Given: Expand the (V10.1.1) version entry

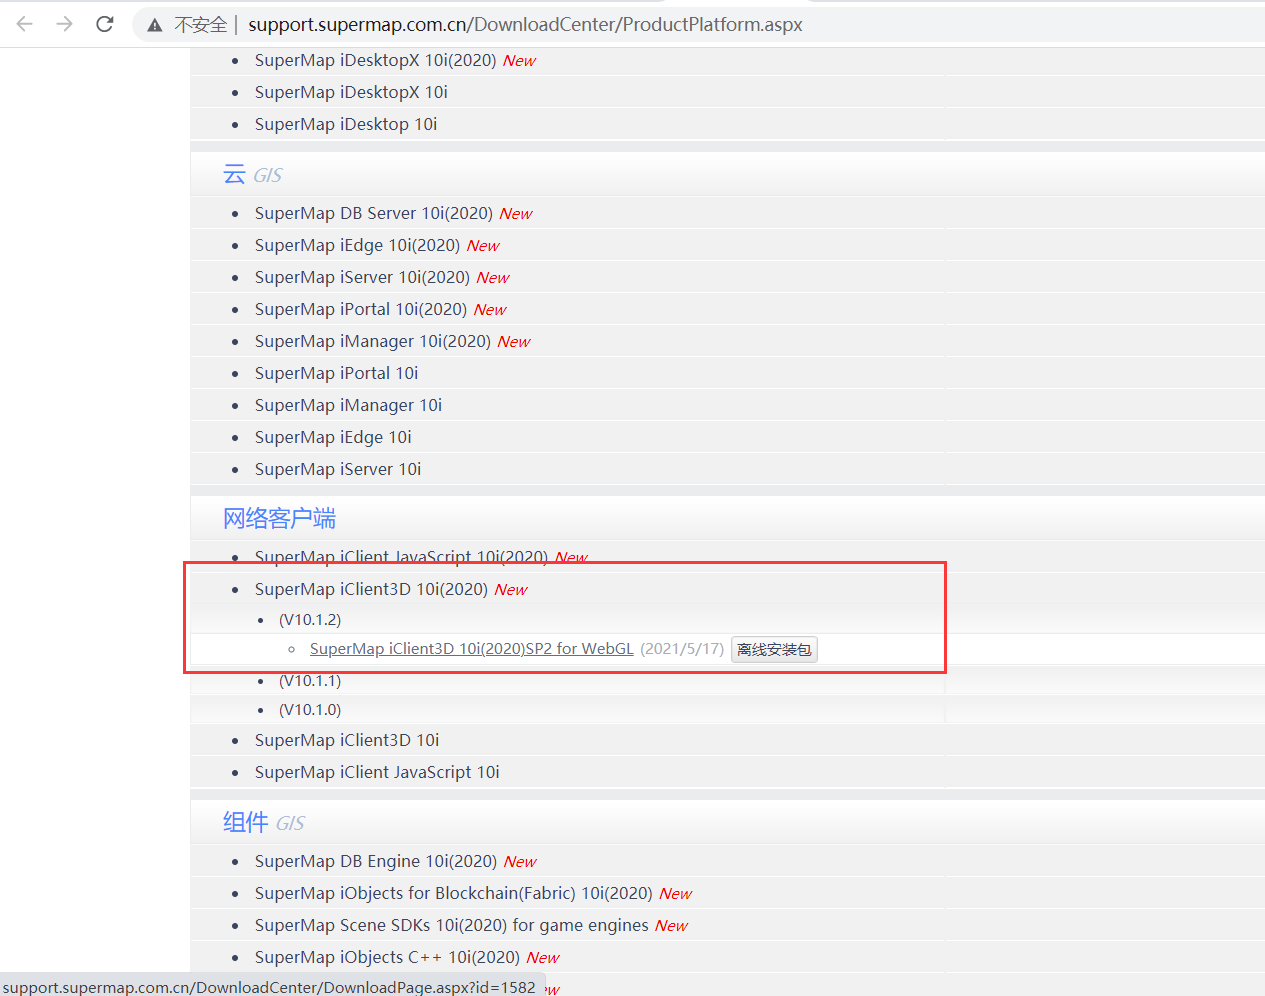Looking at the screenshot, I should click(x=310, y=681).
